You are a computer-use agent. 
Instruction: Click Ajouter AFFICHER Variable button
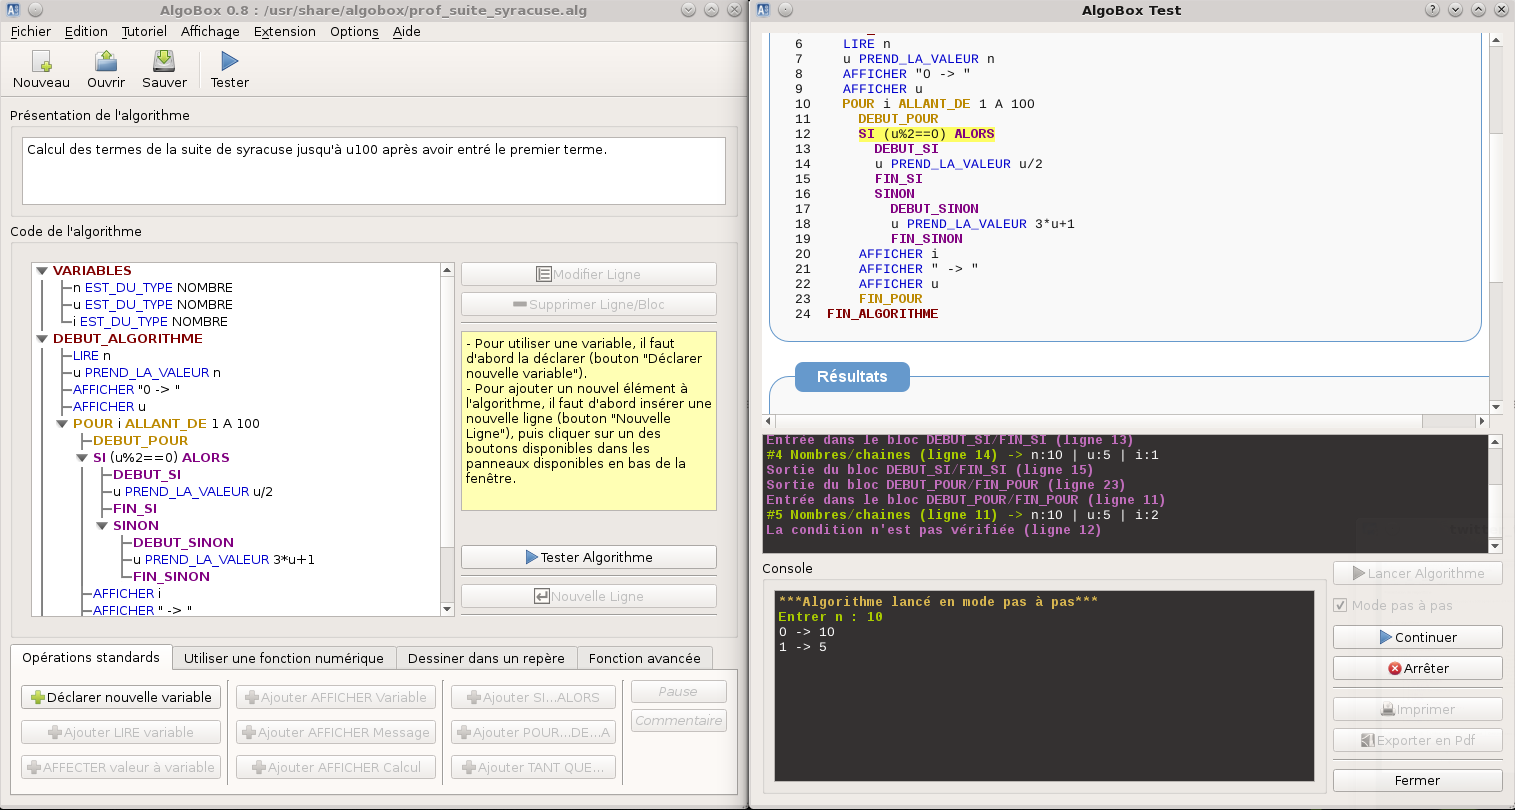[336, 697]
